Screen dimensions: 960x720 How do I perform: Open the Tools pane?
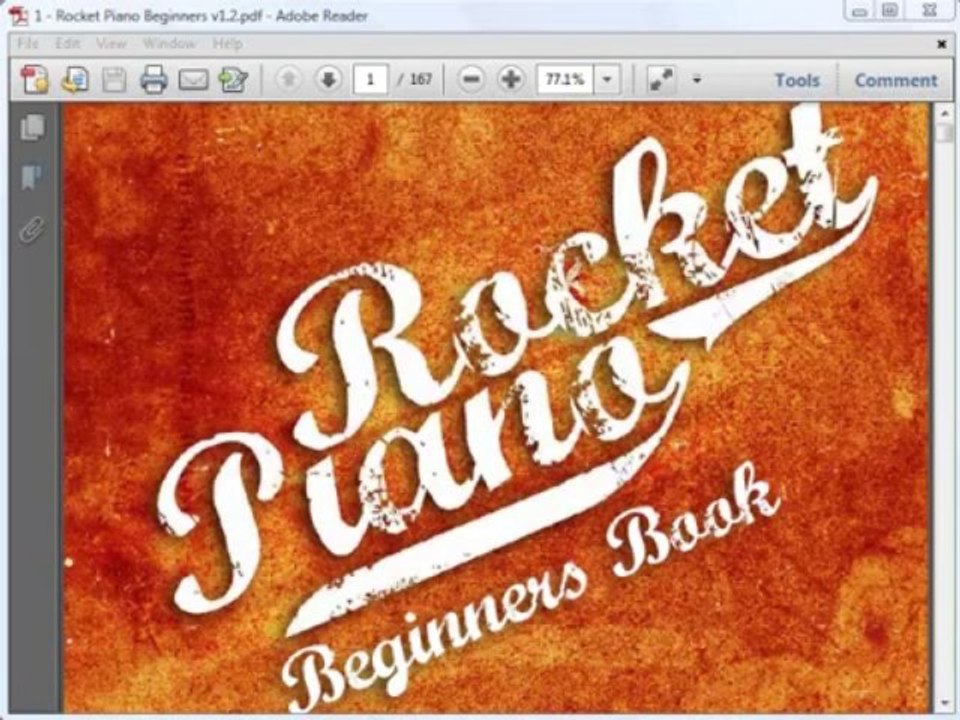point(797,80)
